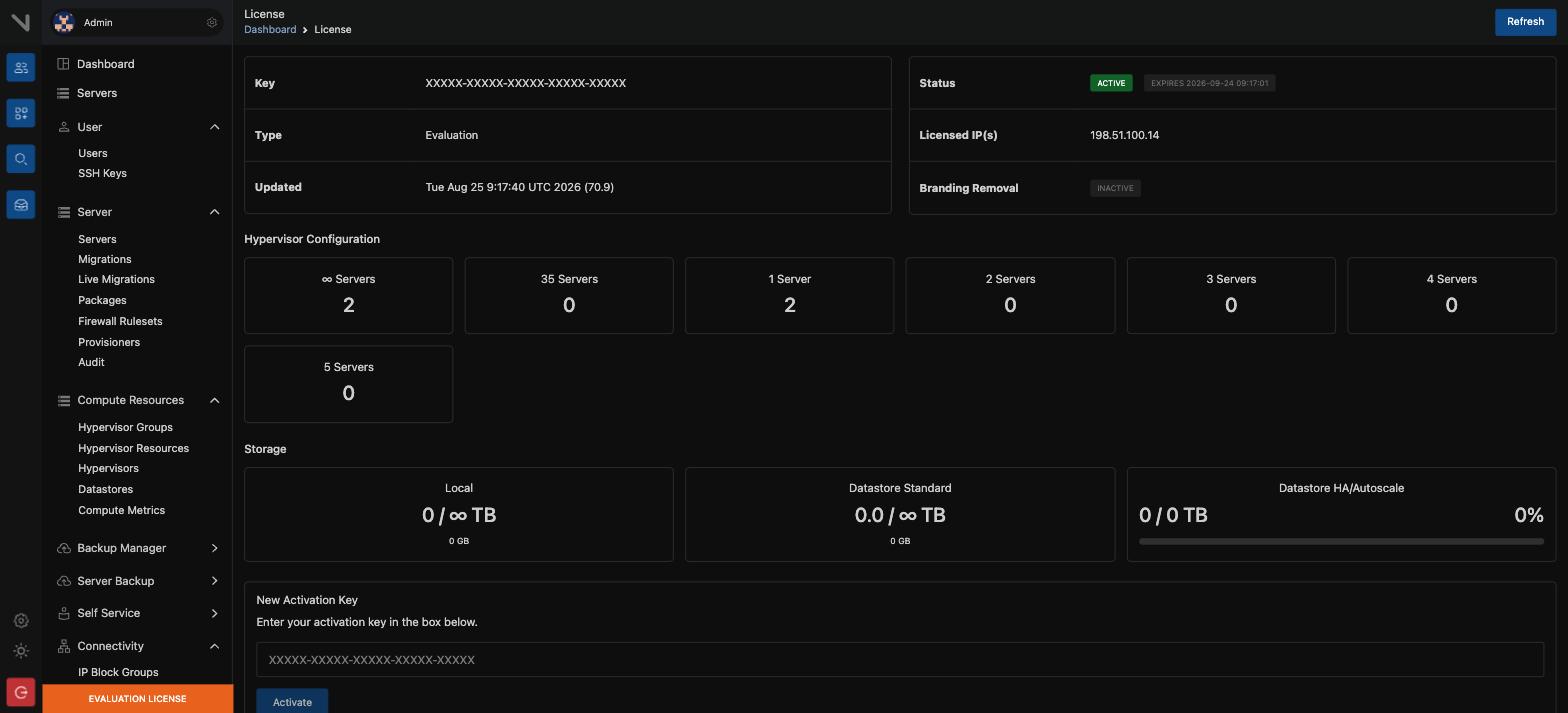Click the INACTIVE Branding Removal badge
Image resolution: width=1568 pixels, height=713 pixels.
(x=1115, y=188)
